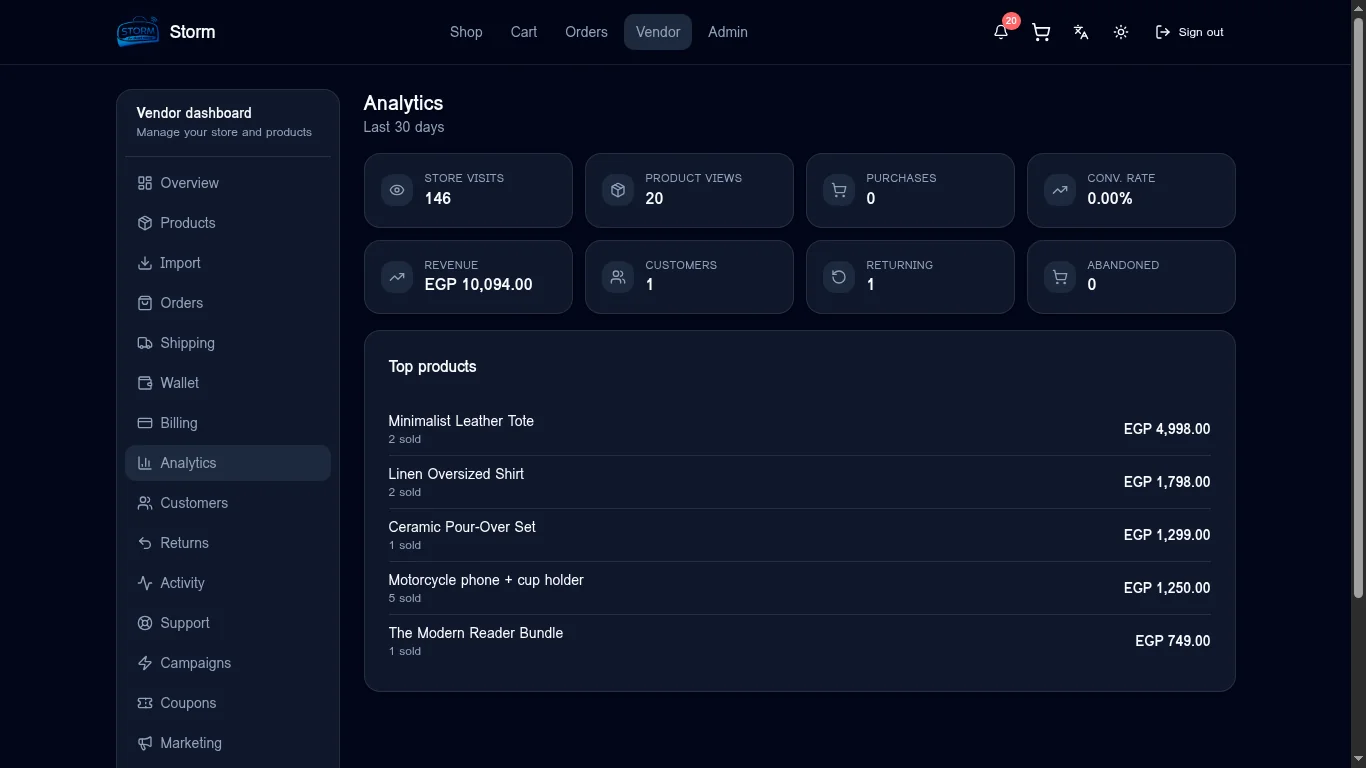
Task: Click the language translate icon
Action: point(1081,32)
